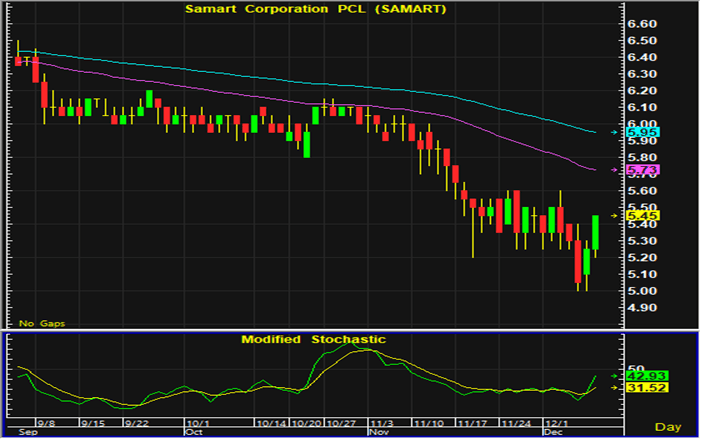This screenshot has width=701, height=439.
Task: Open the Day timeframe label
Action: [678, 428]
